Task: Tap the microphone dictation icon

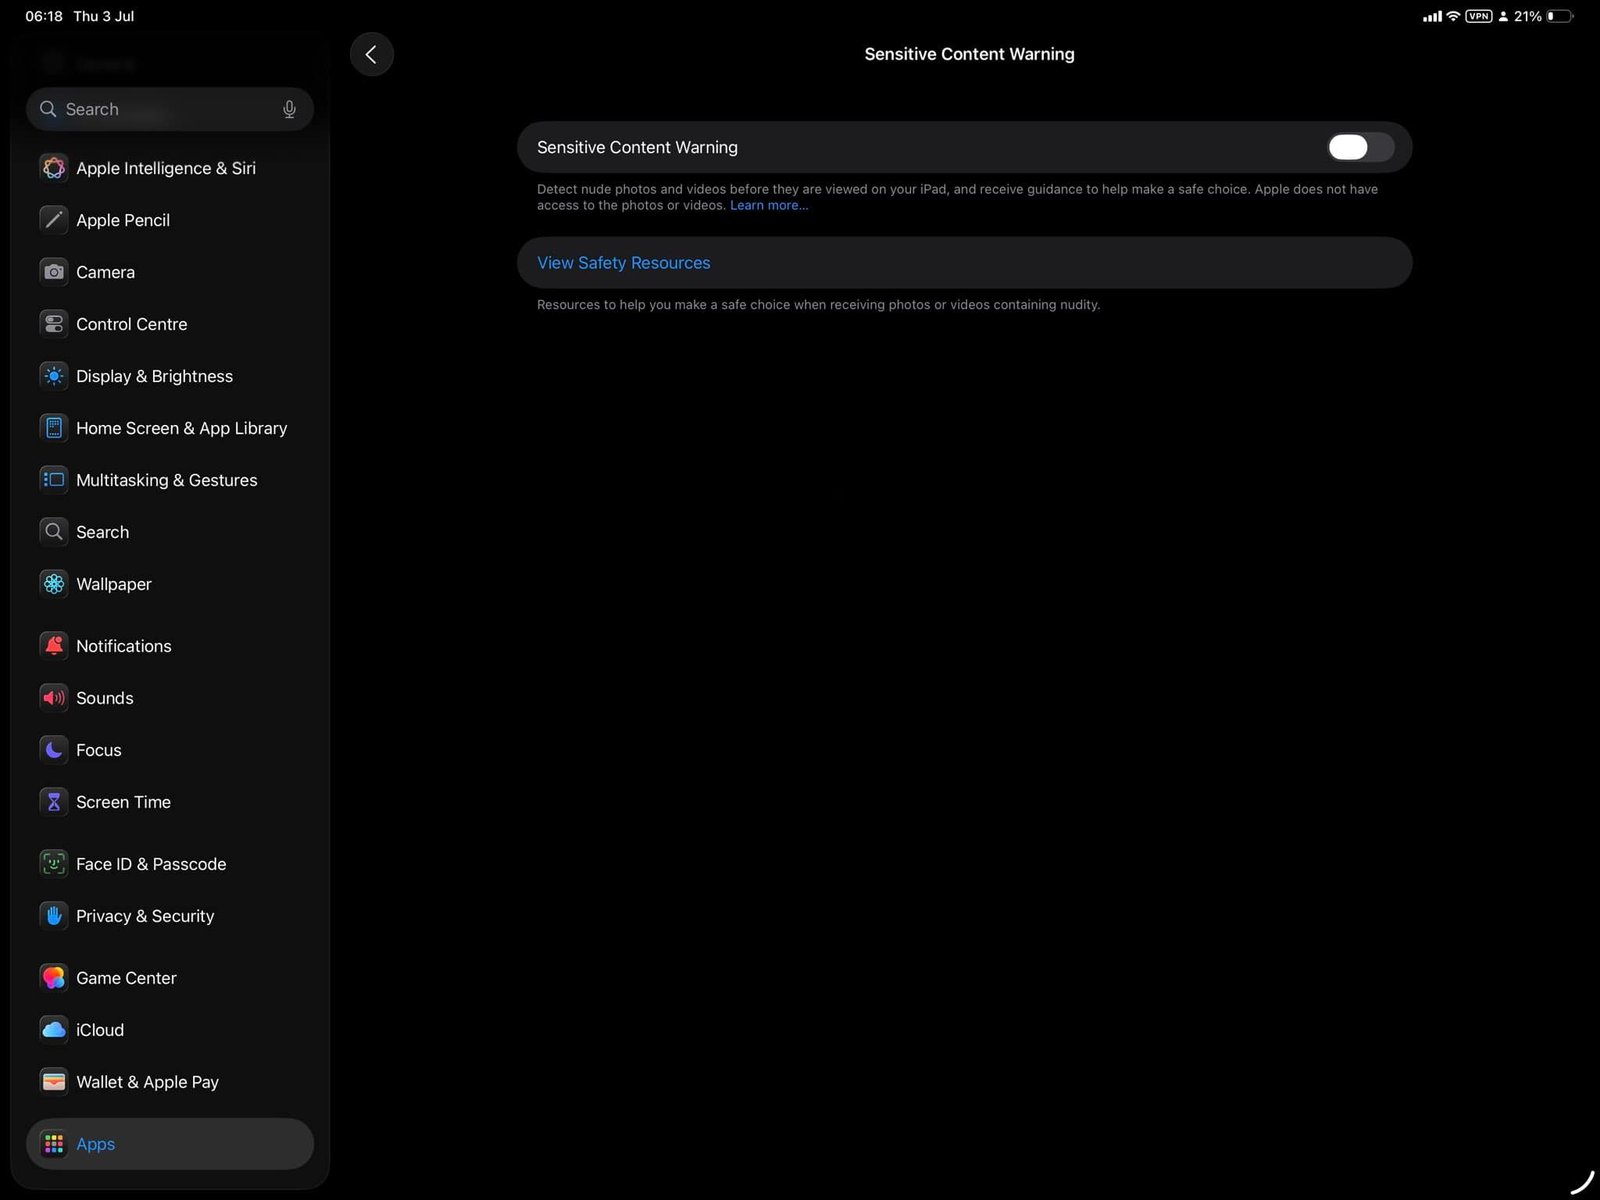Action: tap(289, 109)
